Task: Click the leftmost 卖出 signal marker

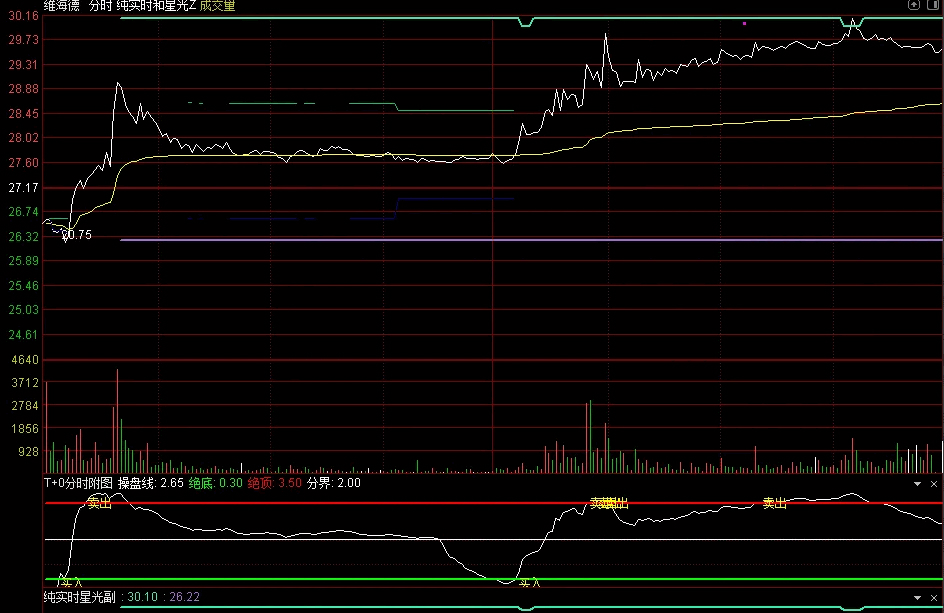Action: pos(99,503)
